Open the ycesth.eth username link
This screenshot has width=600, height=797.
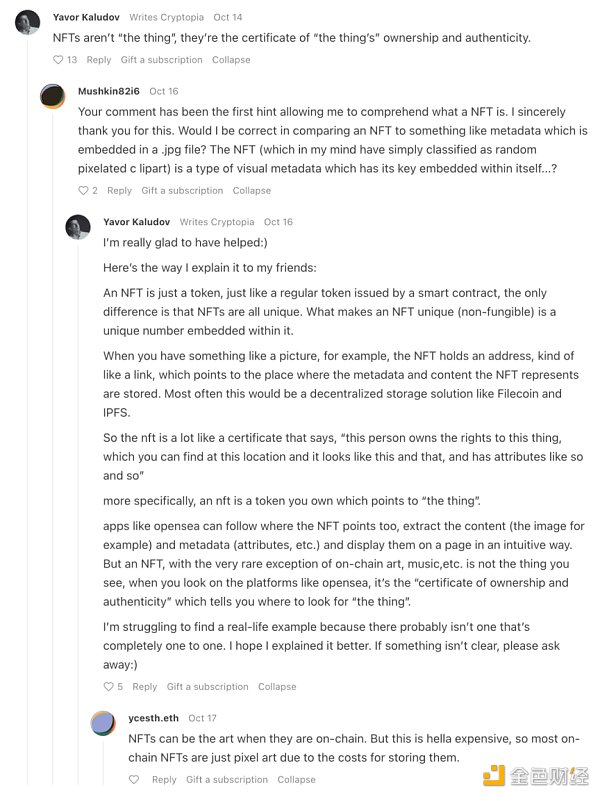pyautogui.click(x=153, y=718)
